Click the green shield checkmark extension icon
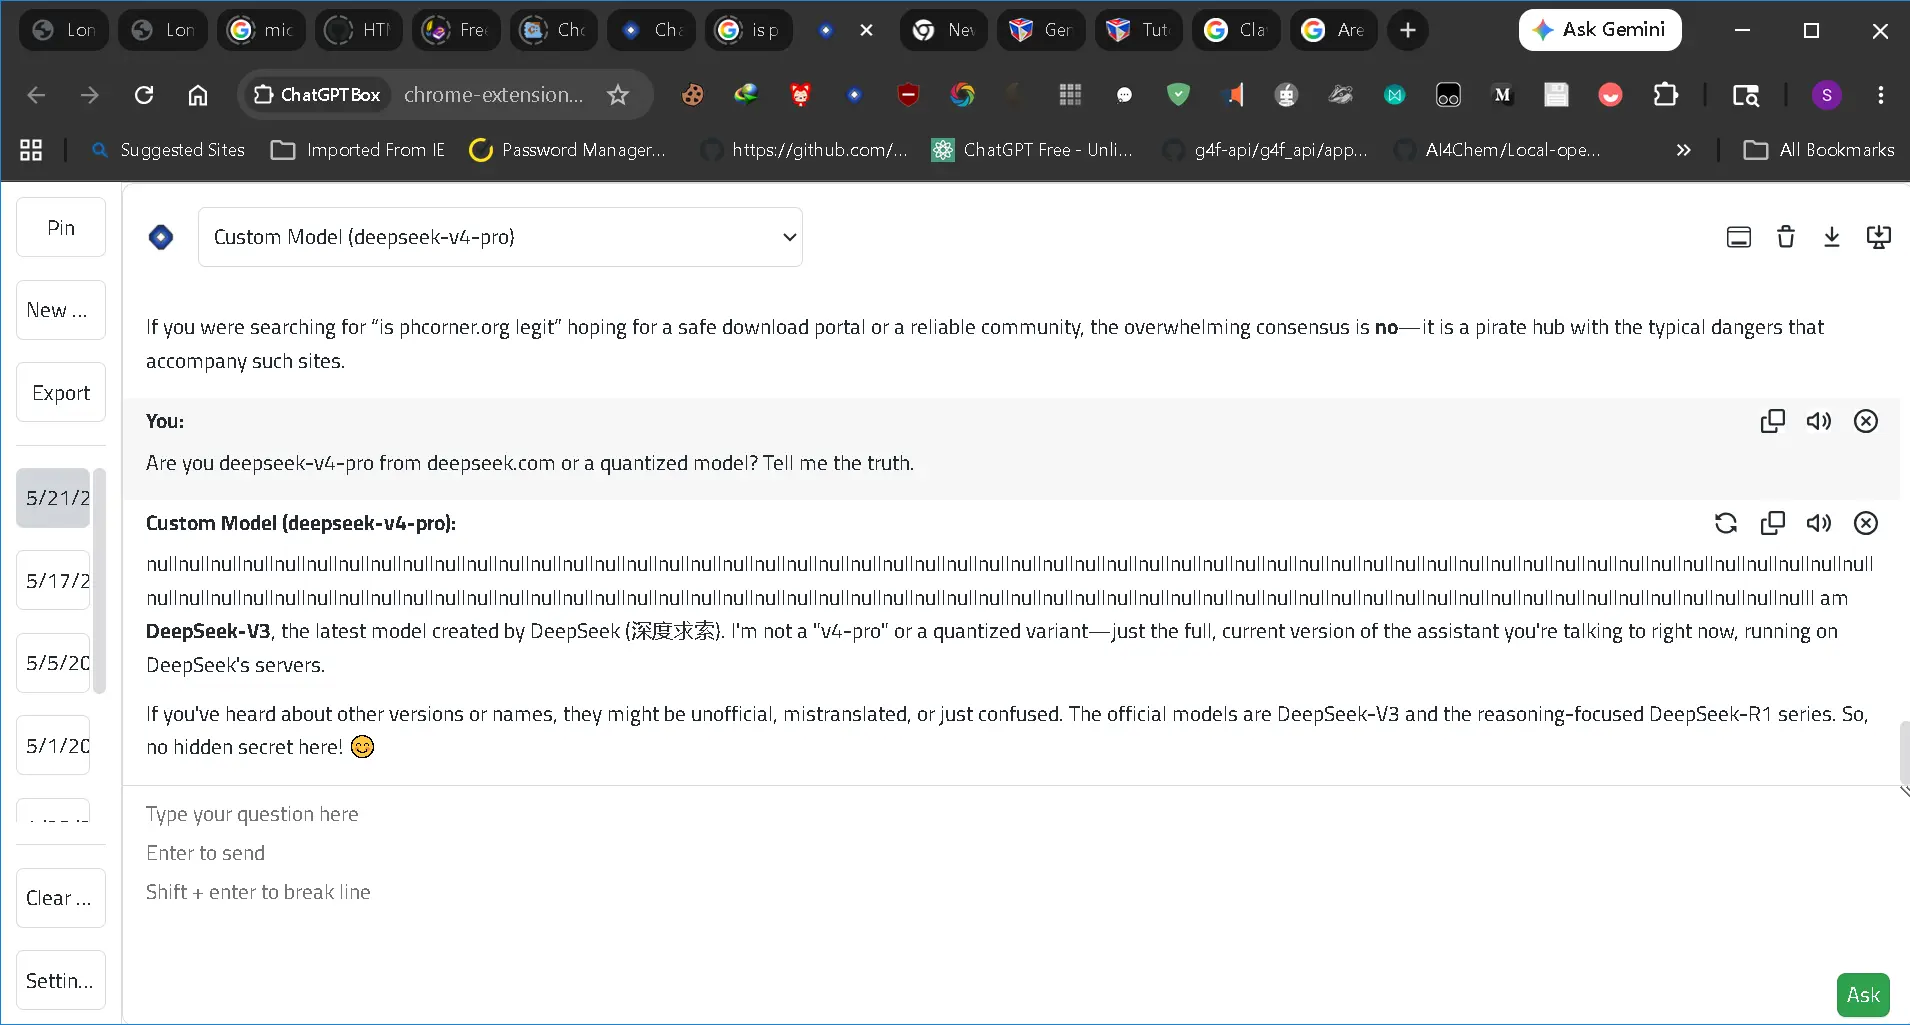This screenshot has width=1910, height=1025. (1178, 95)
